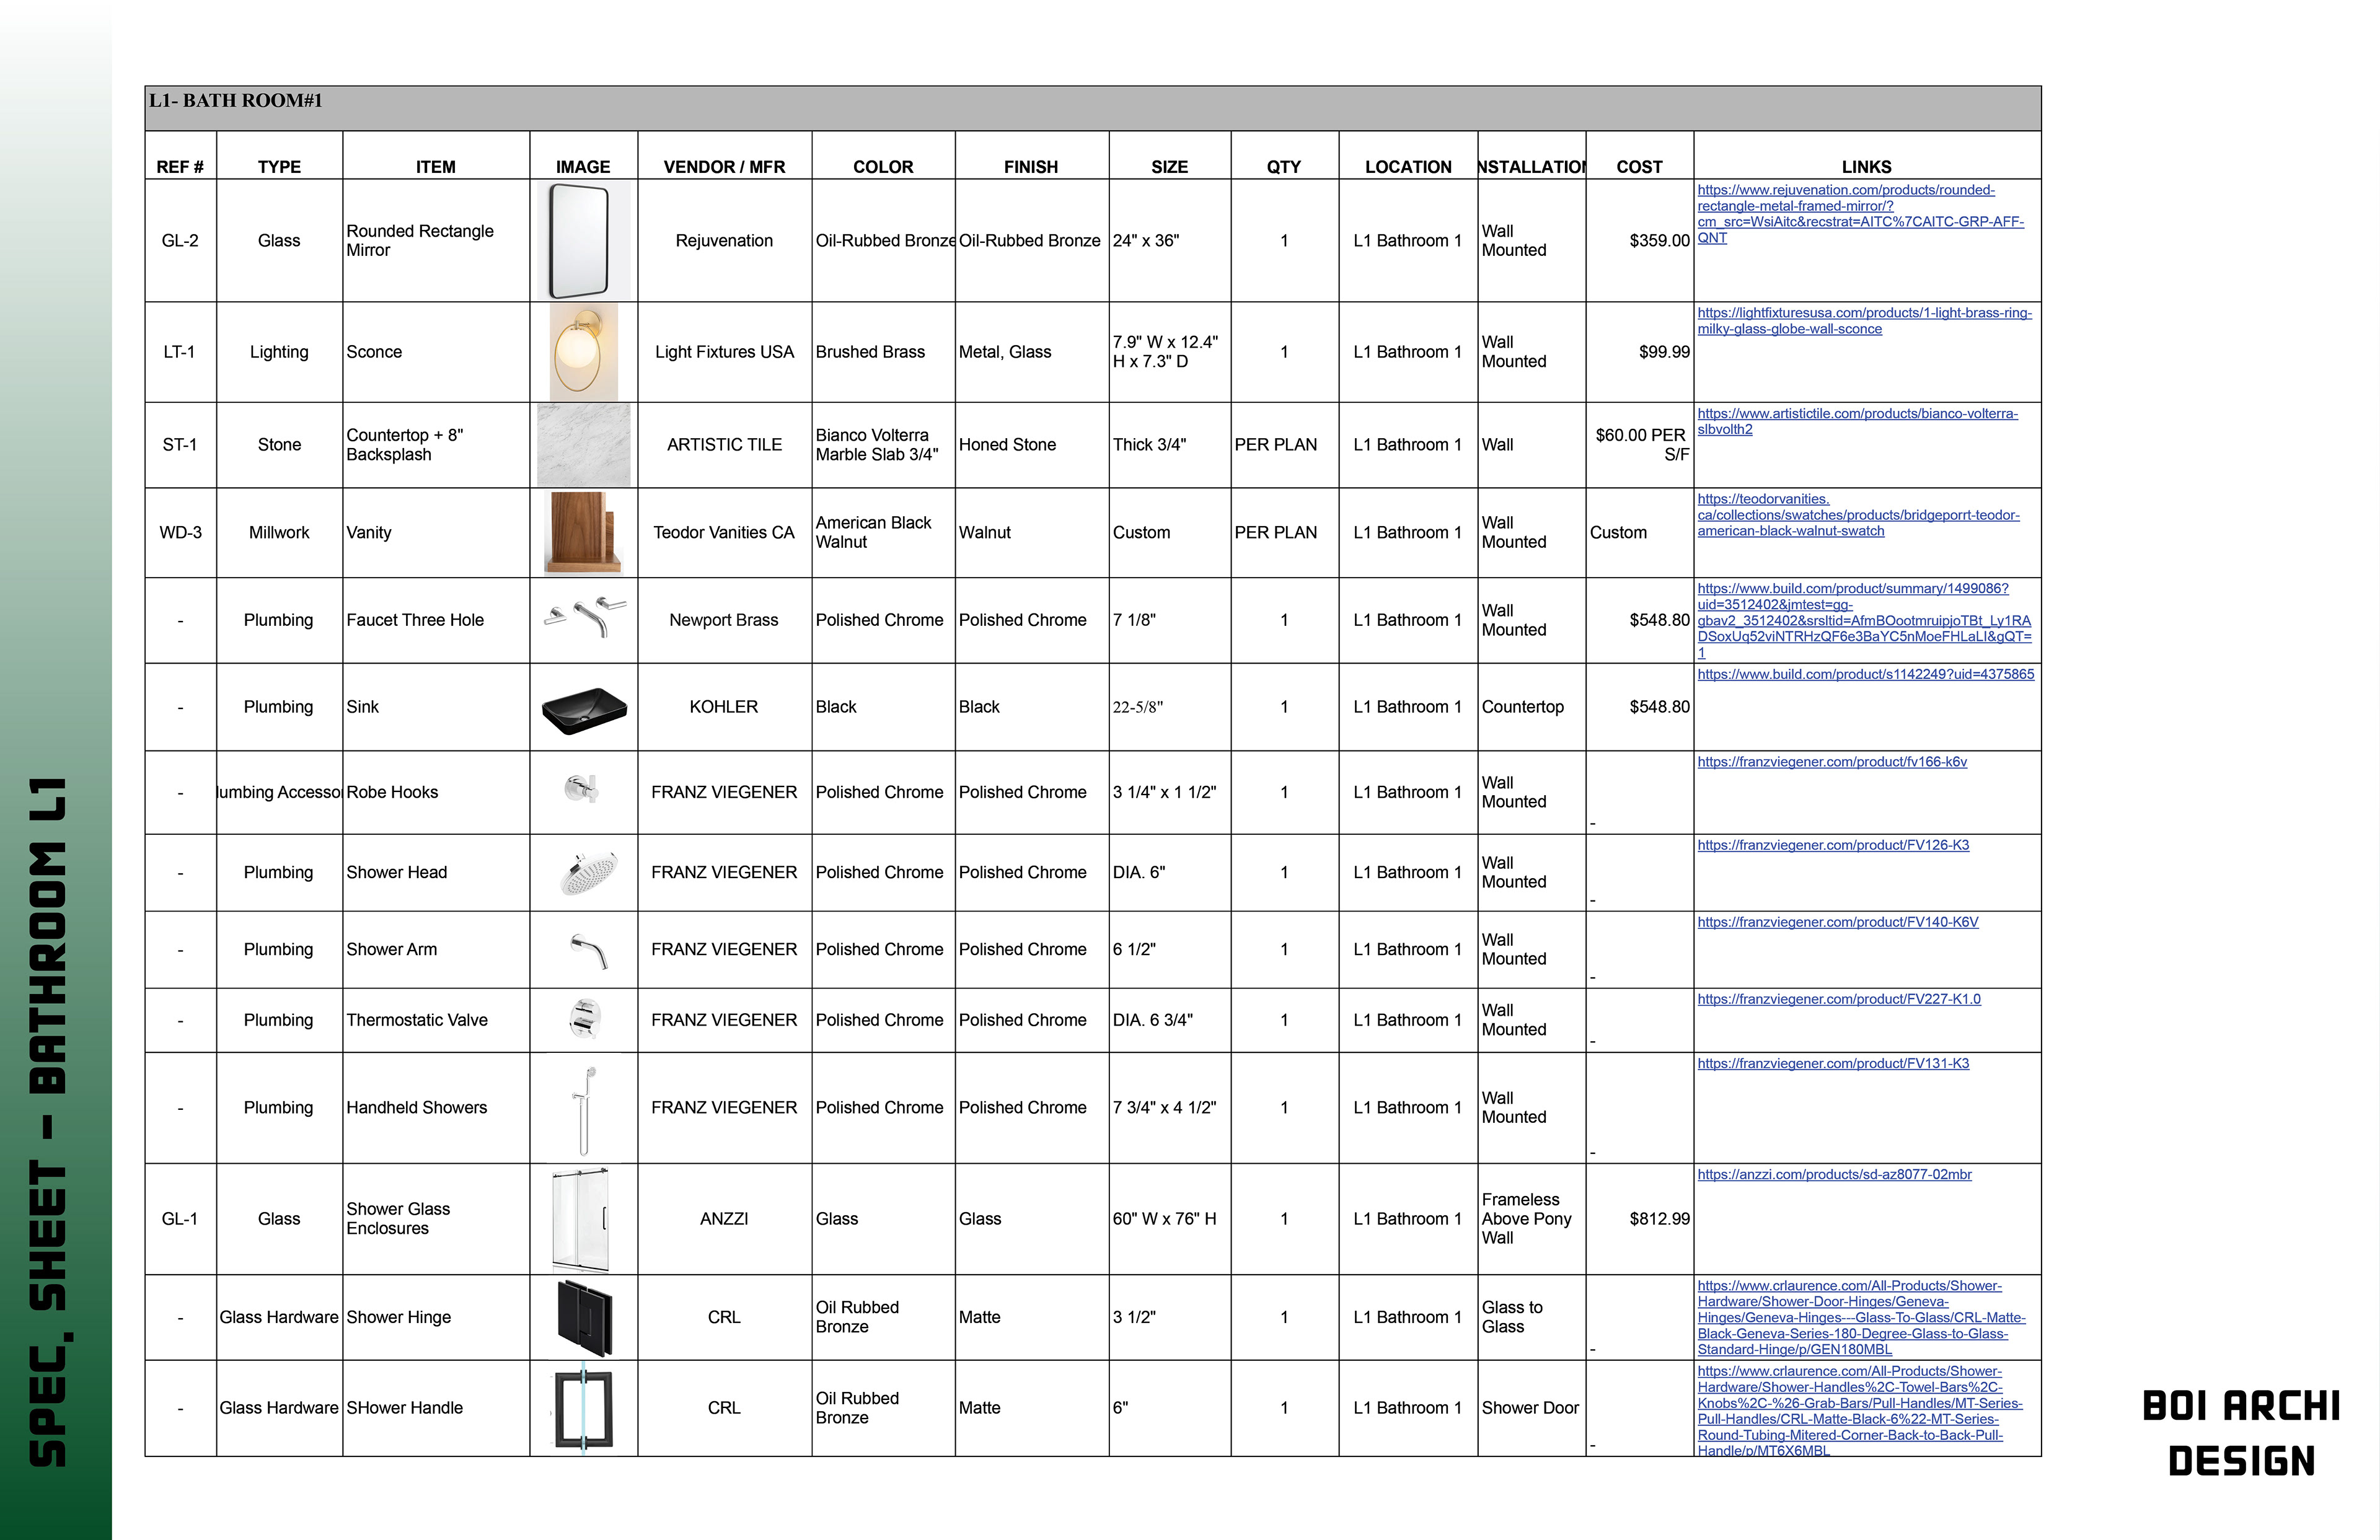Image resolution: width=2380 pixels, height=1540 pixels.
Task: Select the 'ARTISTIC TILE' vendor cell
Action: pos(725,445)
